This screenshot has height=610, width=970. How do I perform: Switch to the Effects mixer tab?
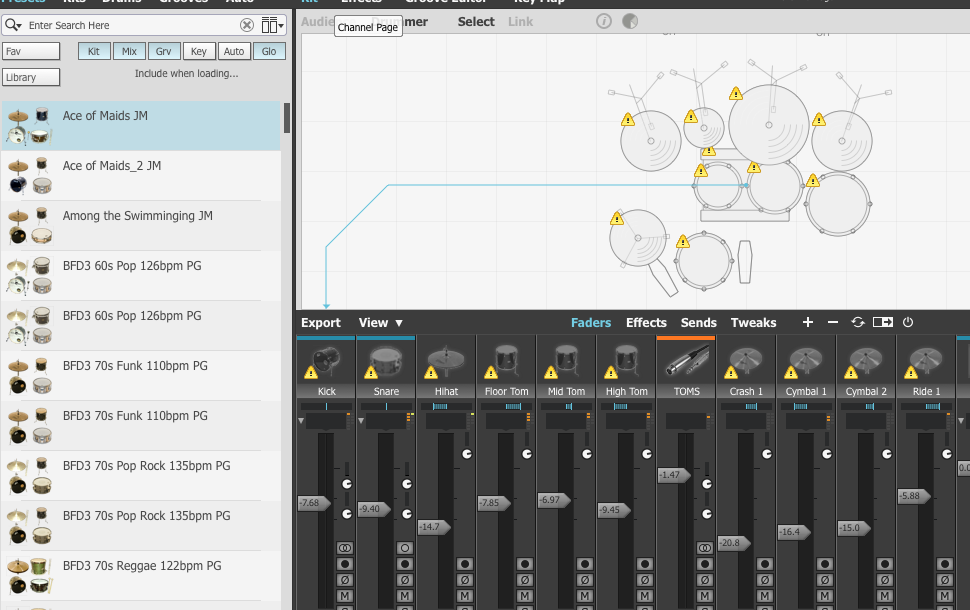tap(646, 322)
